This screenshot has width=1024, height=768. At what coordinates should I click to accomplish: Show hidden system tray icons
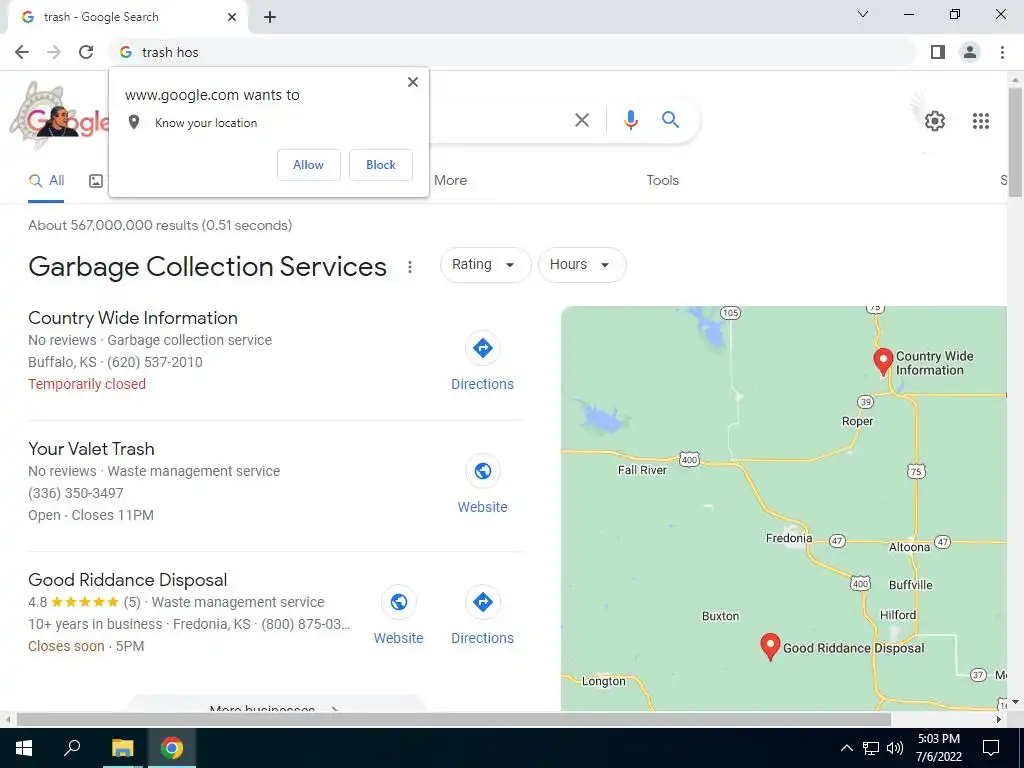coord(846,748)
